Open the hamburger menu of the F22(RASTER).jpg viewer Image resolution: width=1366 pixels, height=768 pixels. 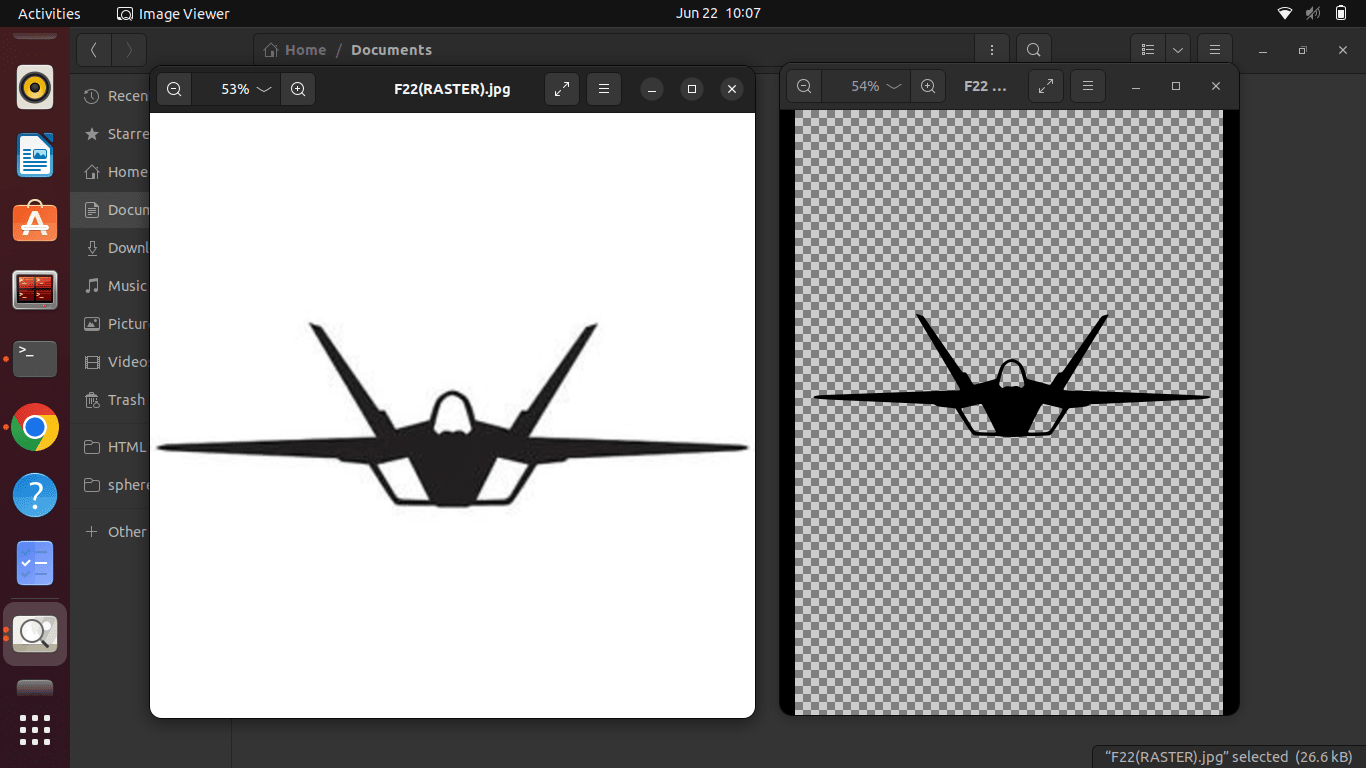604,89
